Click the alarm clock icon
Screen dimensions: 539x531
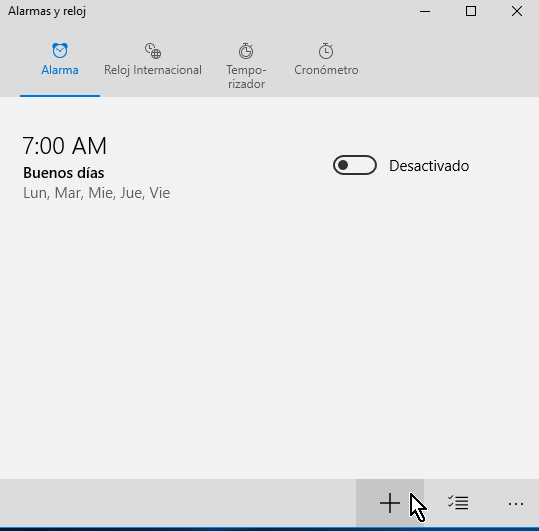[x=60, y=51]
